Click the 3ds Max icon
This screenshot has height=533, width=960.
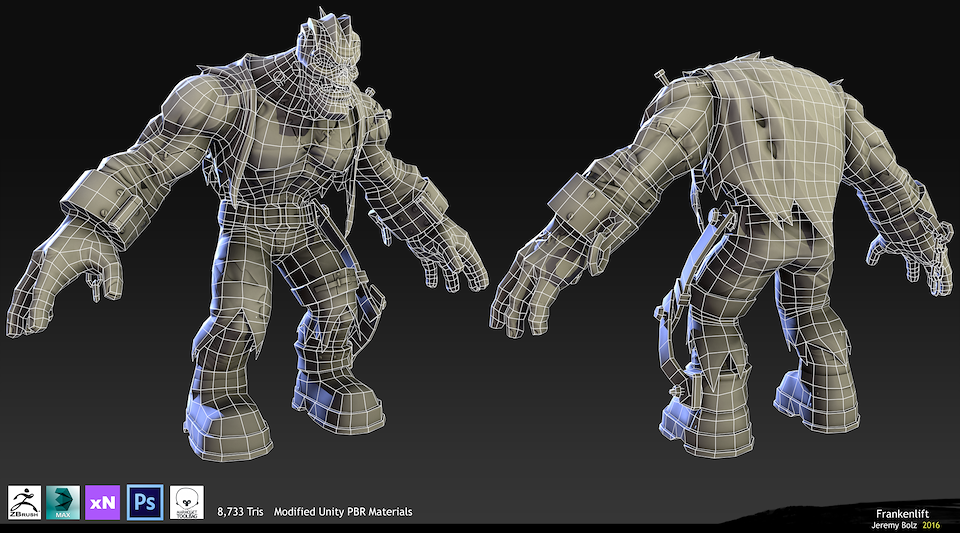point(64,501)
